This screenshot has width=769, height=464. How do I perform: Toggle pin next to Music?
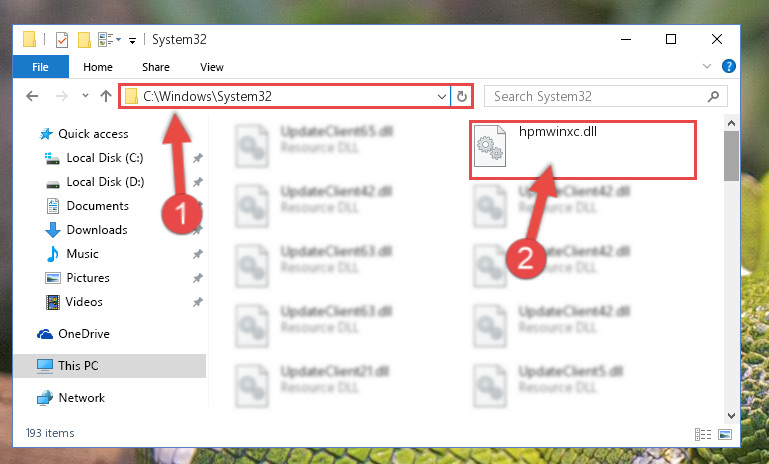click(x=197, y=254)
